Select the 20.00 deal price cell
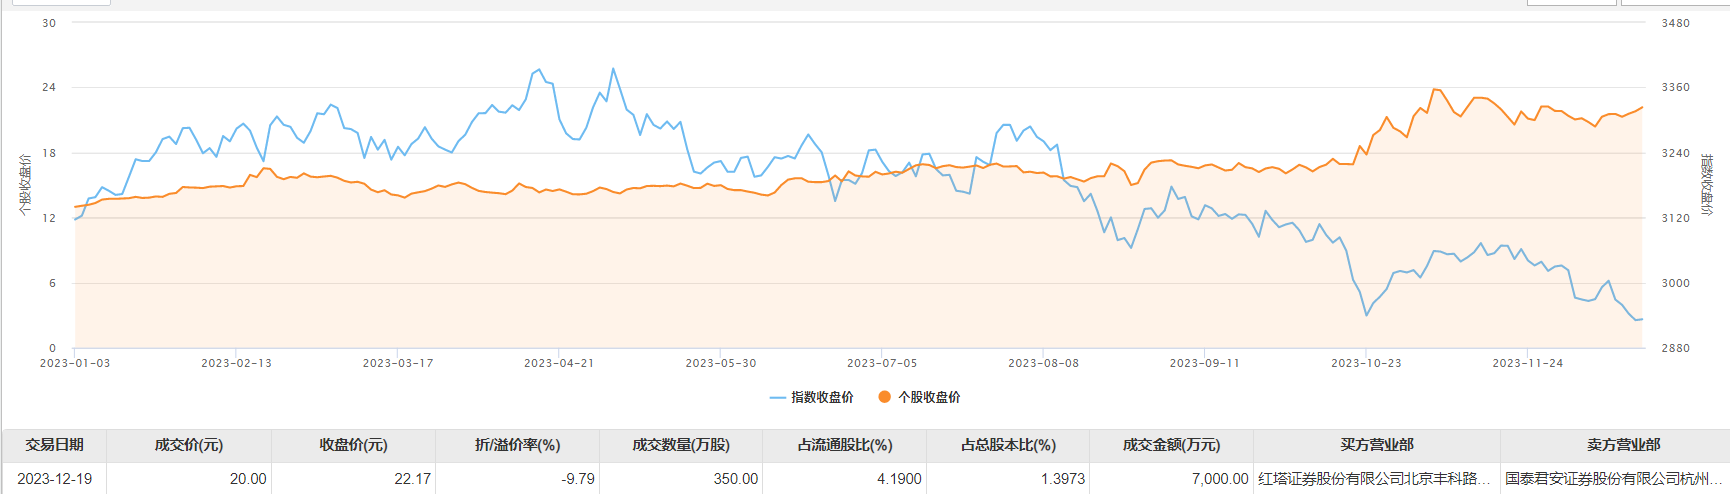 coord(189,479)
